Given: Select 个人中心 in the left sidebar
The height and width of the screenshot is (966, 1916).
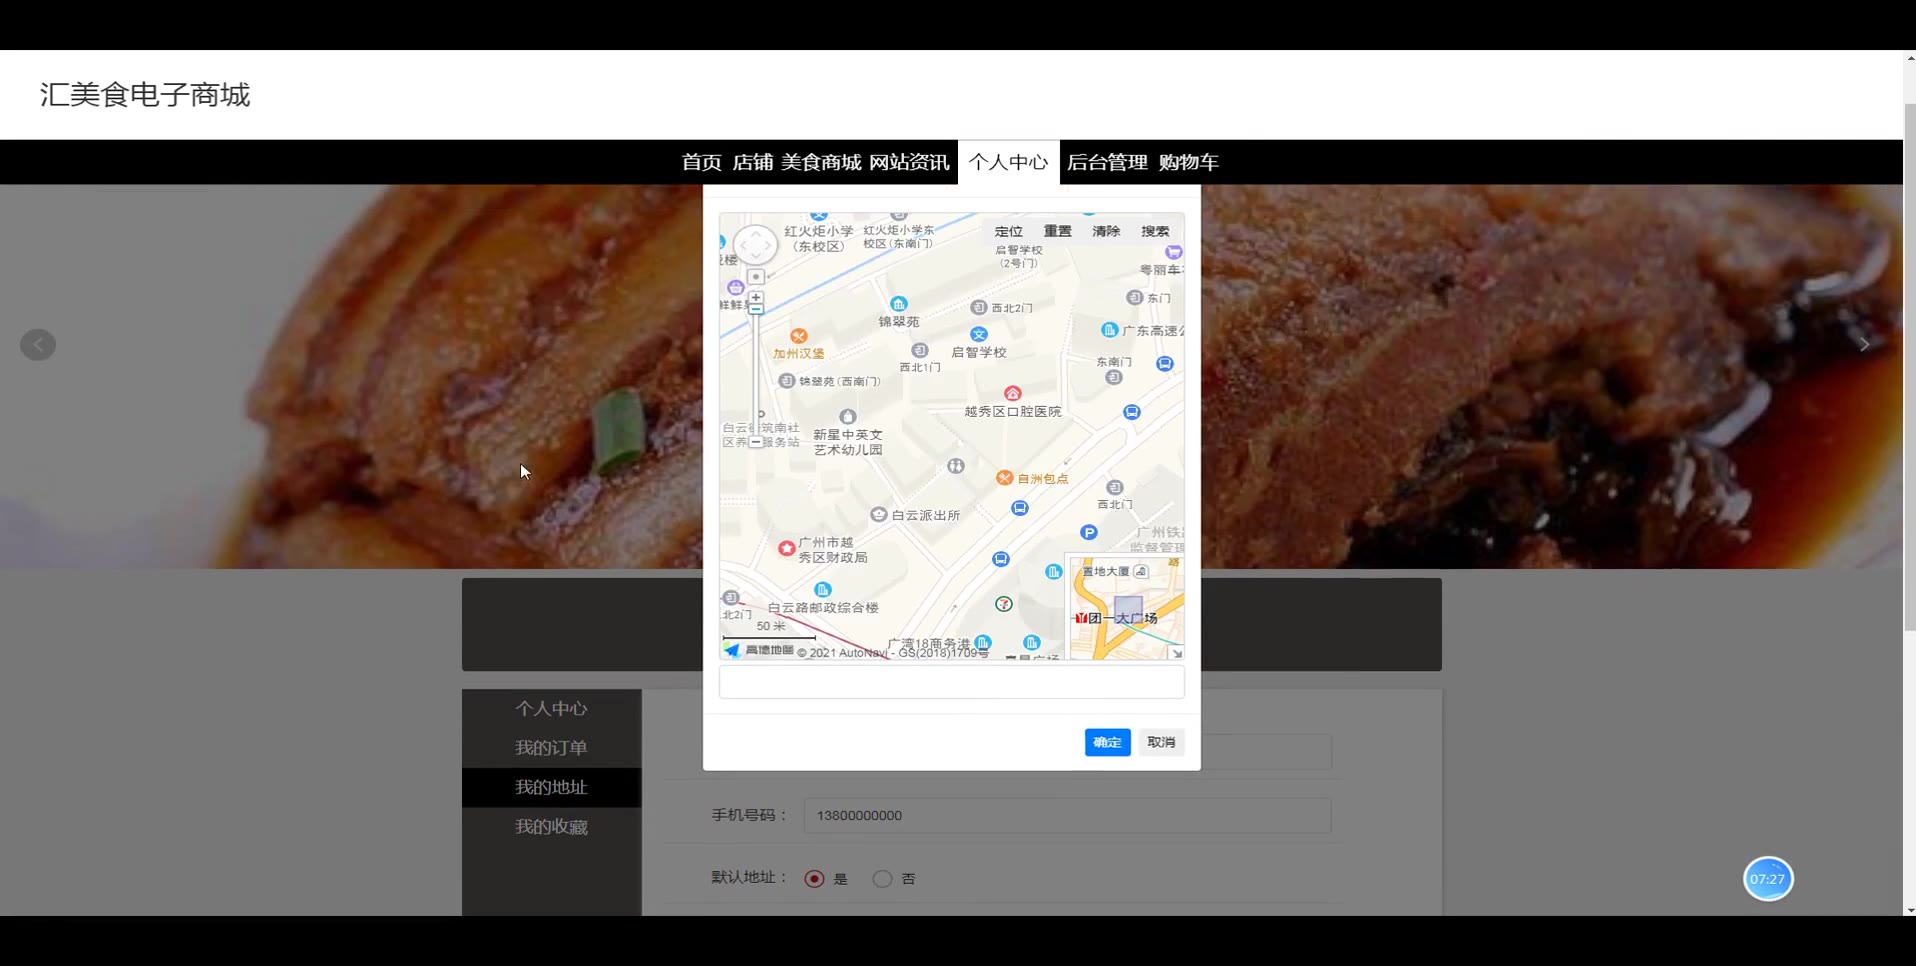Looking at the screenshot, I should [551, 709].
